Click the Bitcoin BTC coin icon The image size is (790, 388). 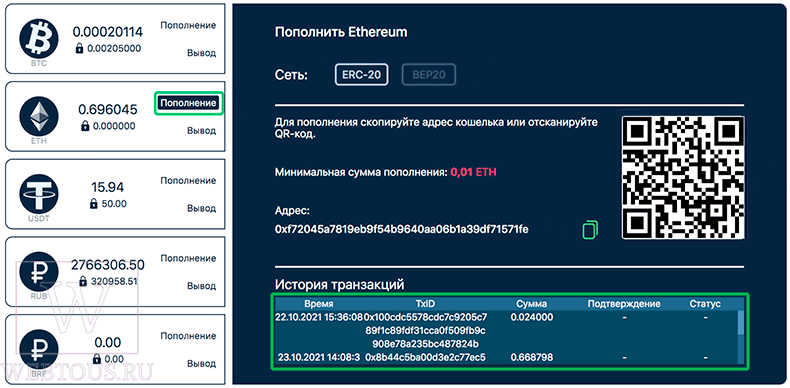coord(39,39)
